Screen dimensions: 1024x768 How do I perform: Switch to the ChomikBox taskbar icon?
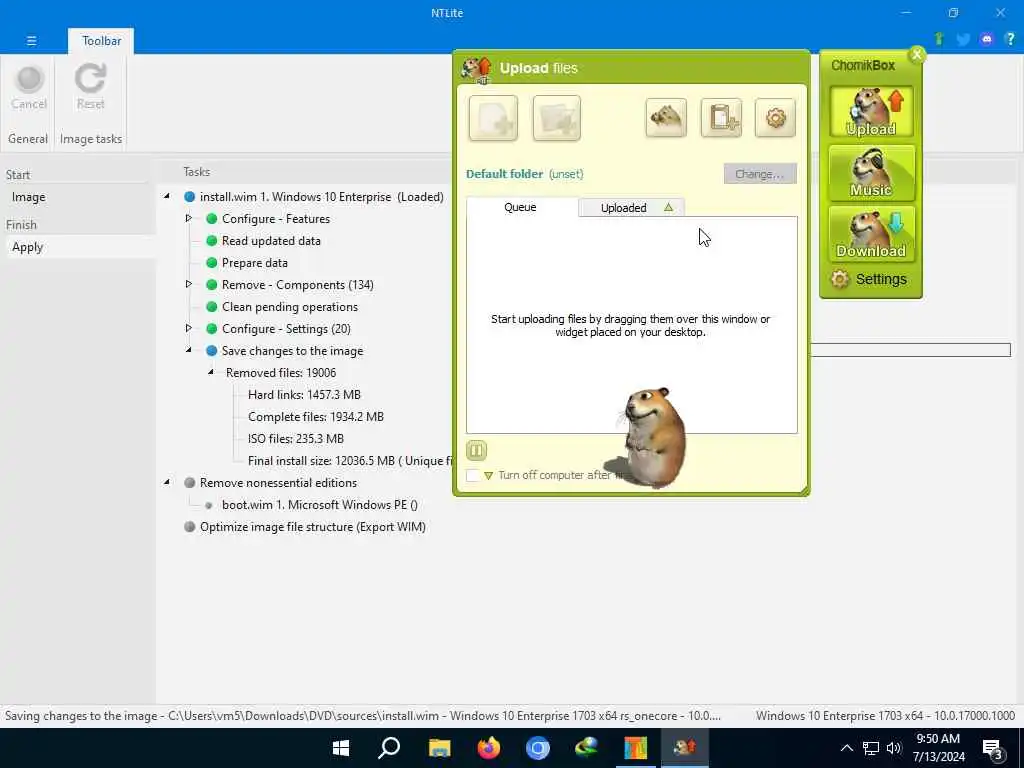684,748
